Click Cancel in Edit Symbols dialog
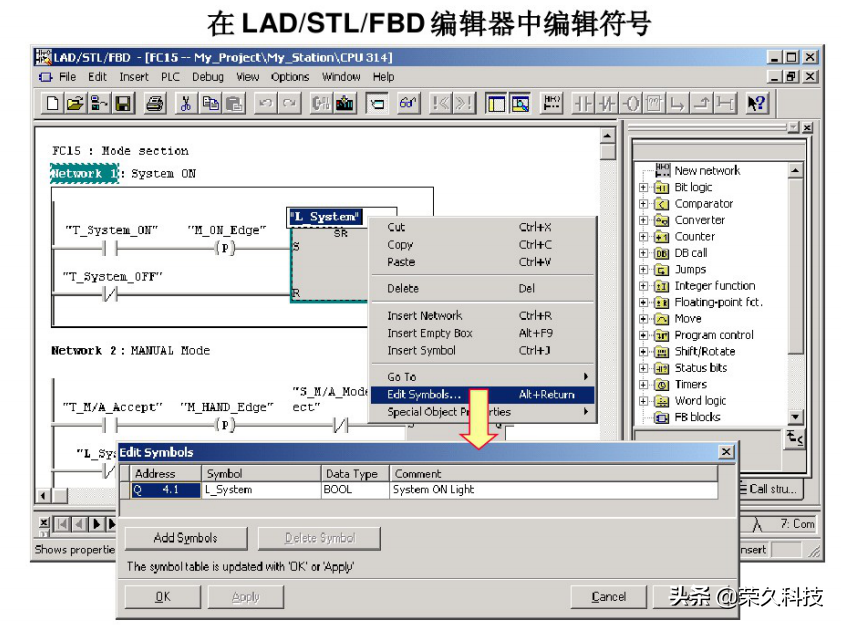 (608, 597)
